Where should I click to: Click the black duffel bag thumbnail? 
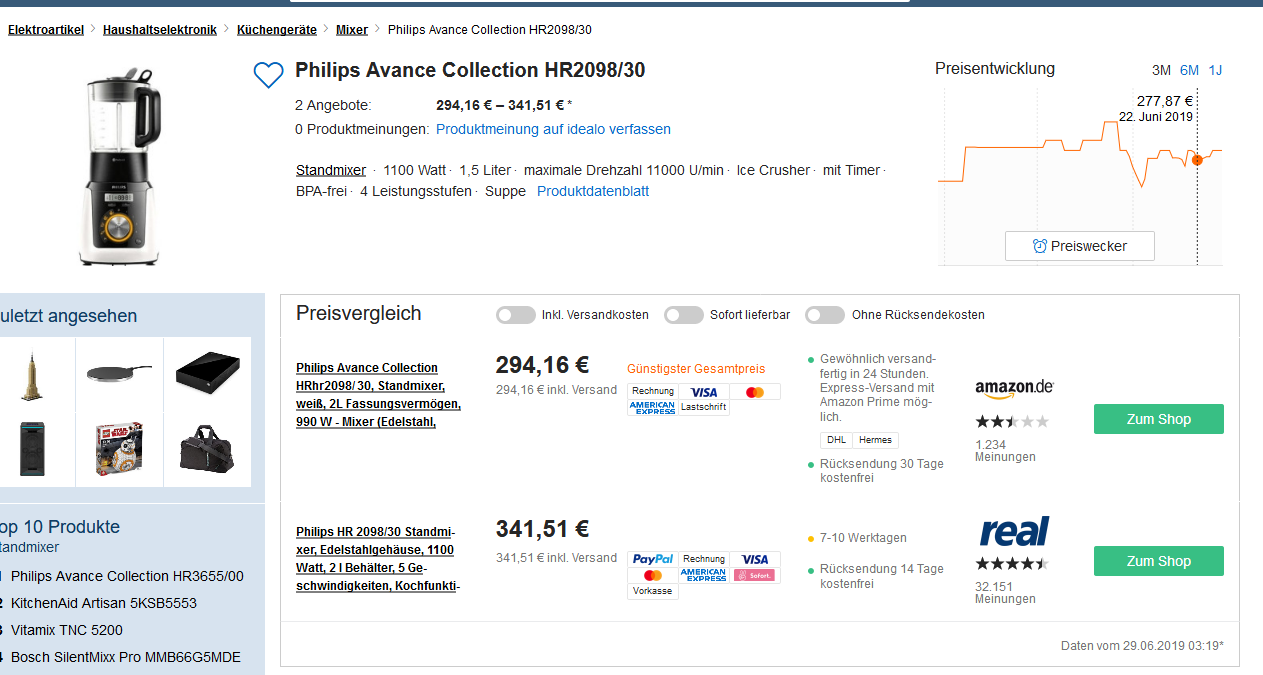tap(206, 447)
